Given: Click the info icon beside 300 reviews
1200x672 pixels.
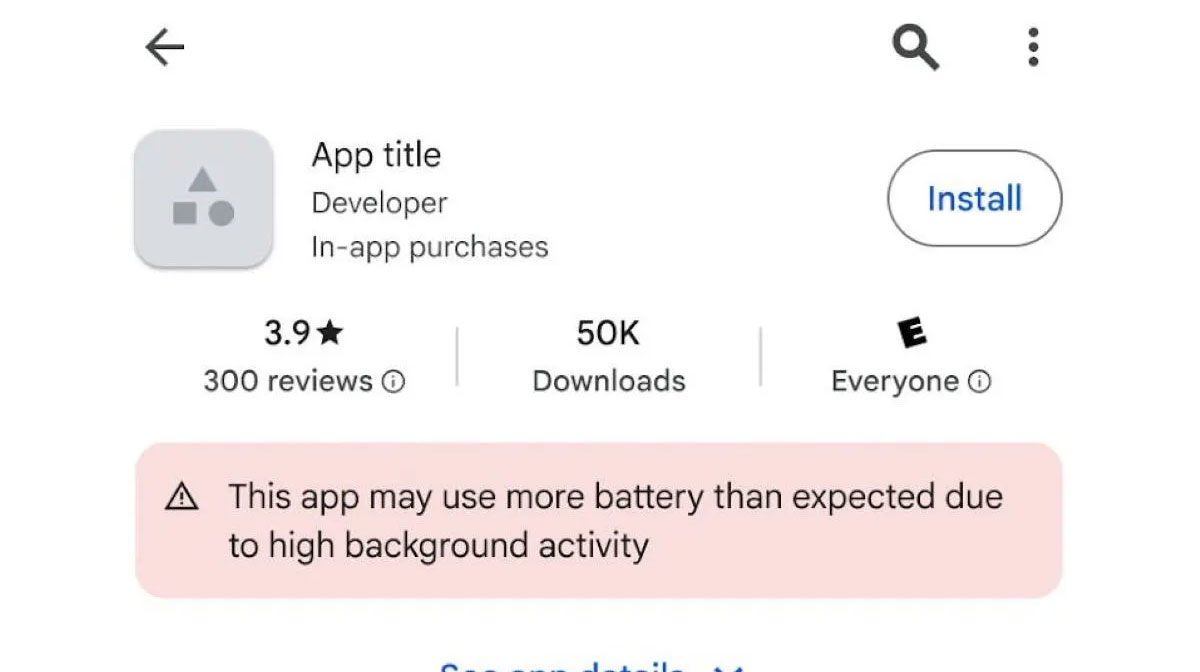Looking at the screenshot, I should click(394, 382).
